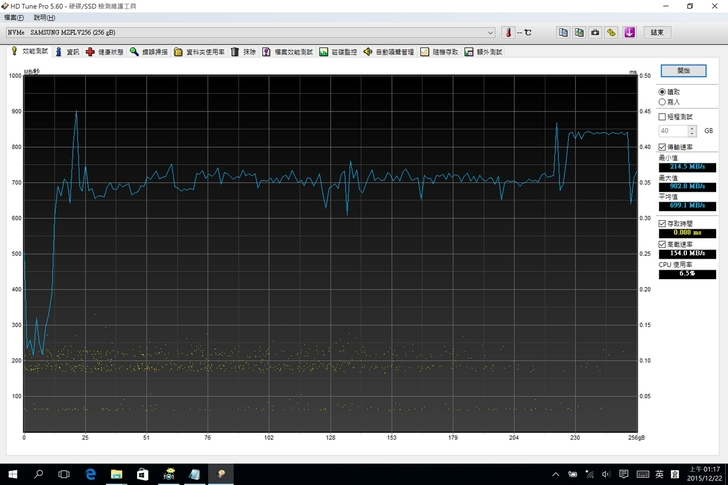Viewport: 728px width, 485px height.
Task: Click the options icon beside the camera
Action: coord(612,32)
